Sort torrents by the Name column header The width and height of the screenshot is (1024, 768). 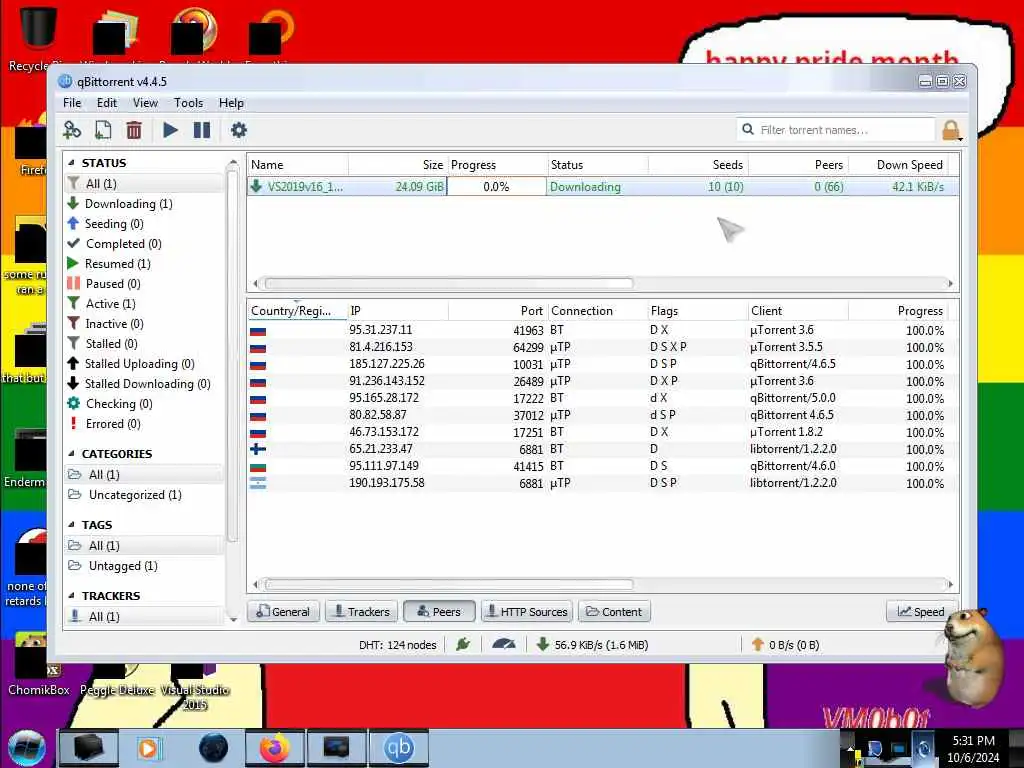pos(298,165)
